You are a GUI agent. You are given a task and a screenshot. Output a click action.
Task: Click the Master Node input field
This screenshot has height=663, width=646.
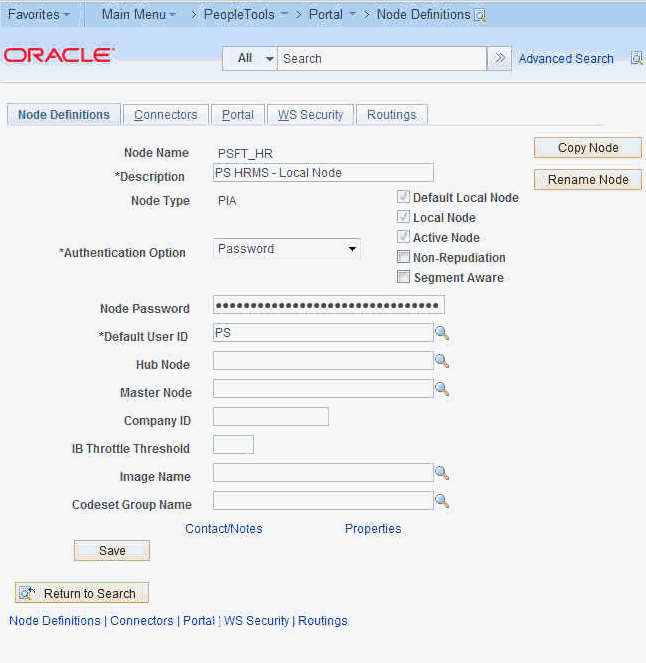coord(323,389)
